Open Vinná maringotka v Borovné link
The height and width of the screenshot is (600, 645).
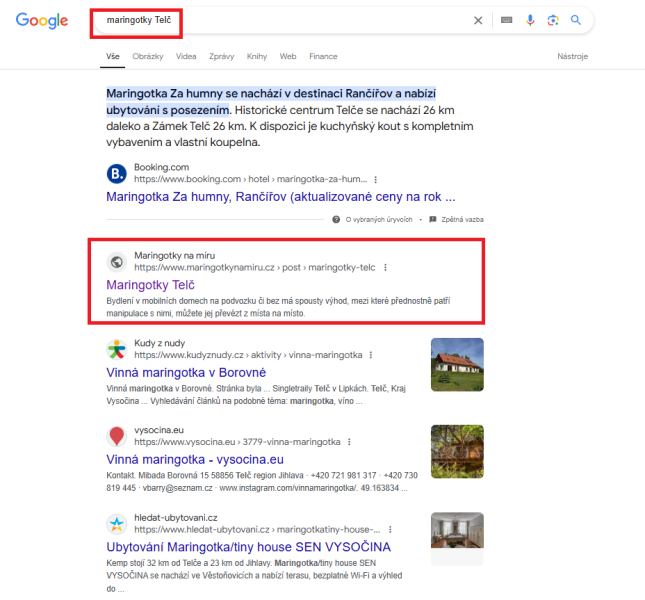point(186,372)
